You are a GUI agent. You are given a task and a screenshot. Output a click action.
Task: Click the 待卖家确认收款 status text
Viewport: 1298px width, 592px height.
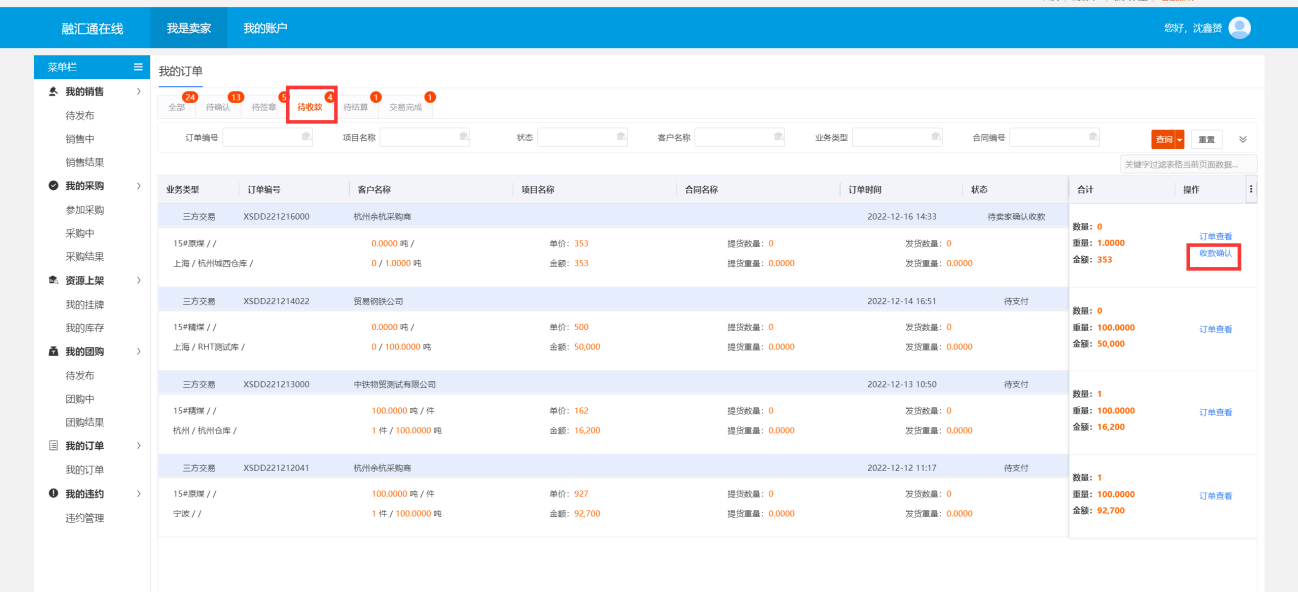(1016, 217)
